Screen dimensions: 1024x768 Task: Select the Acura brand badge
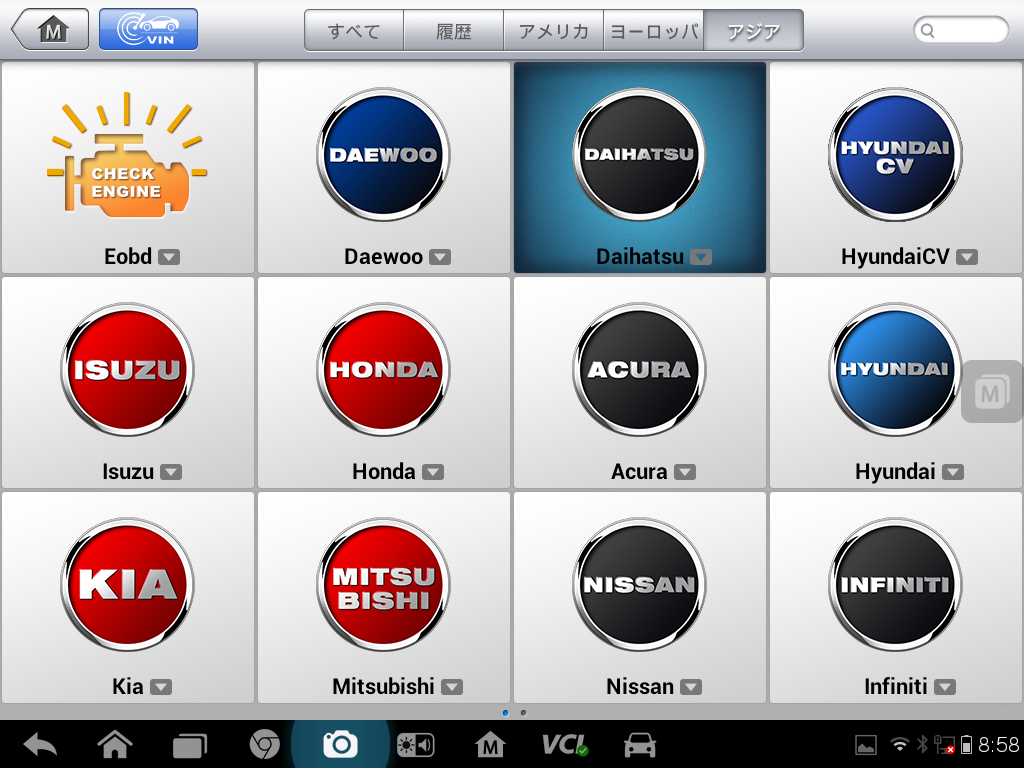pos(639,370)
